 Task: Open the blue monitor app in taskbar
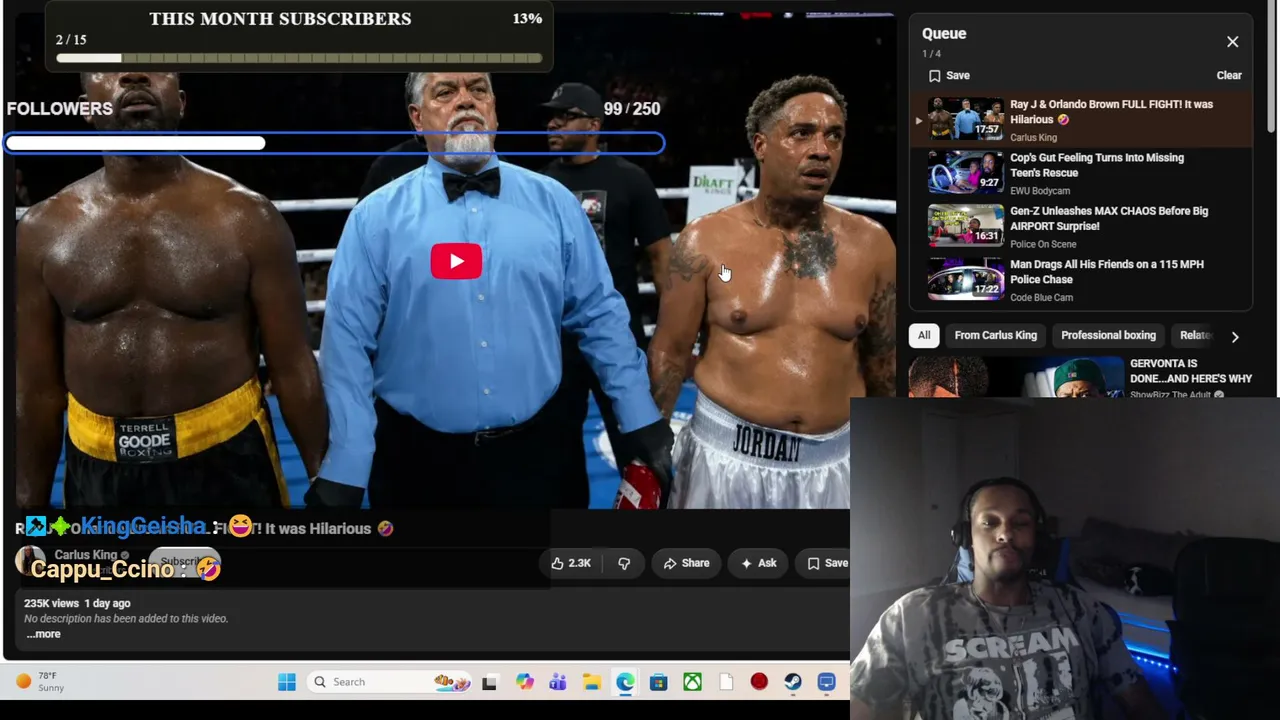coord(826,682)
